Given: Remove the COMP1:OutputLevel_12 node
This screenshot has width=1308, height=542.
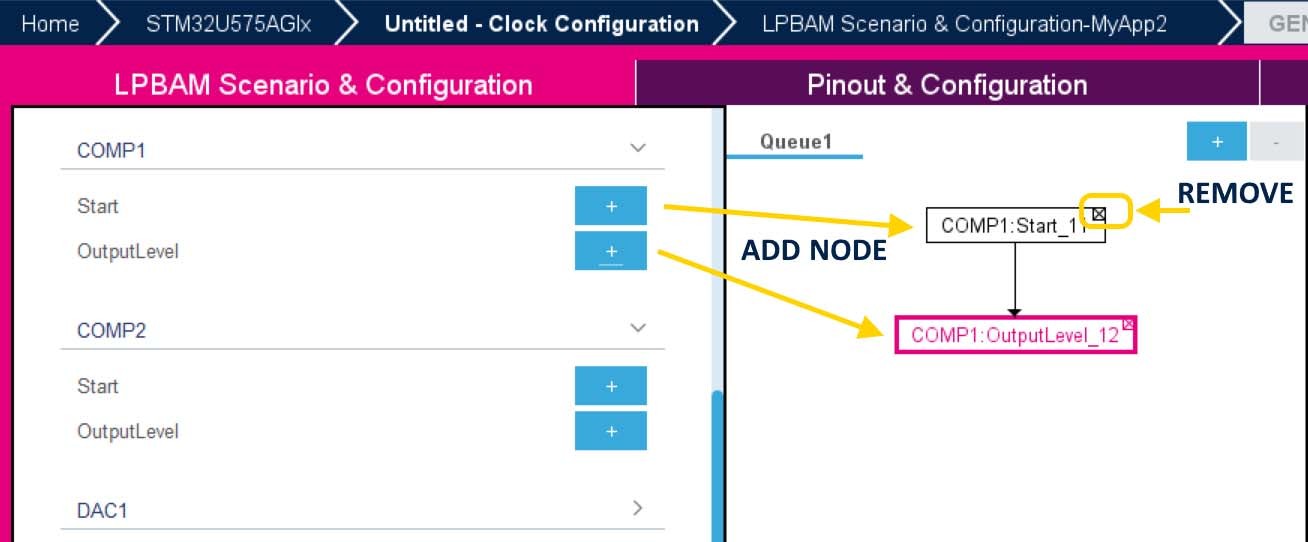Looking at the screenshot, I should click(1128, 324).
